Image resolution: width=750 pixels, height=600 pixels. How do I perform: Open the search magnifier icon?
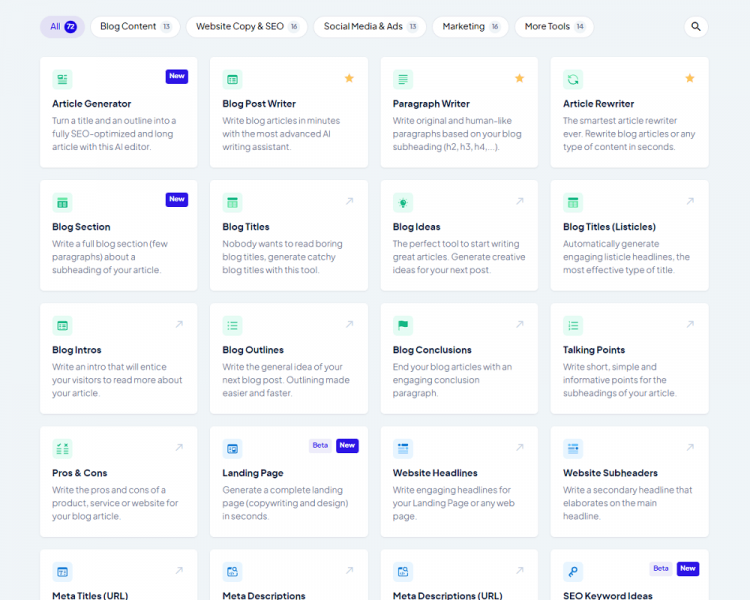click(696, 27)
